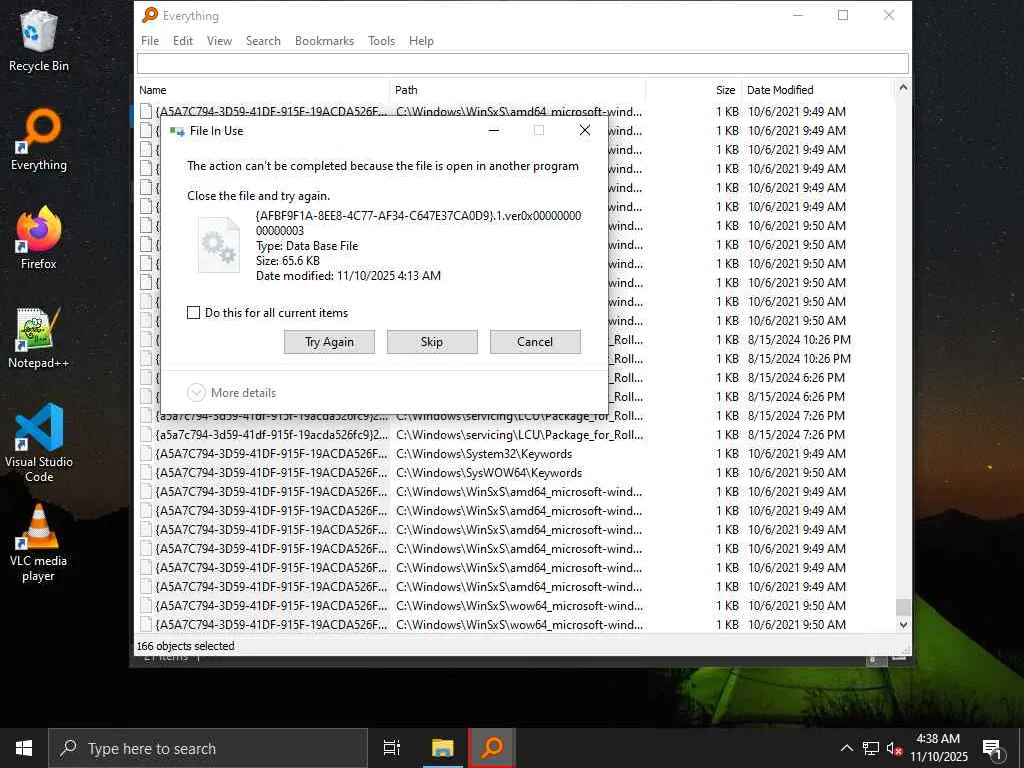Viewport: 1024px width, 768px height.
Task: Sort by the Name column header
Action: (x=263, y=90)
